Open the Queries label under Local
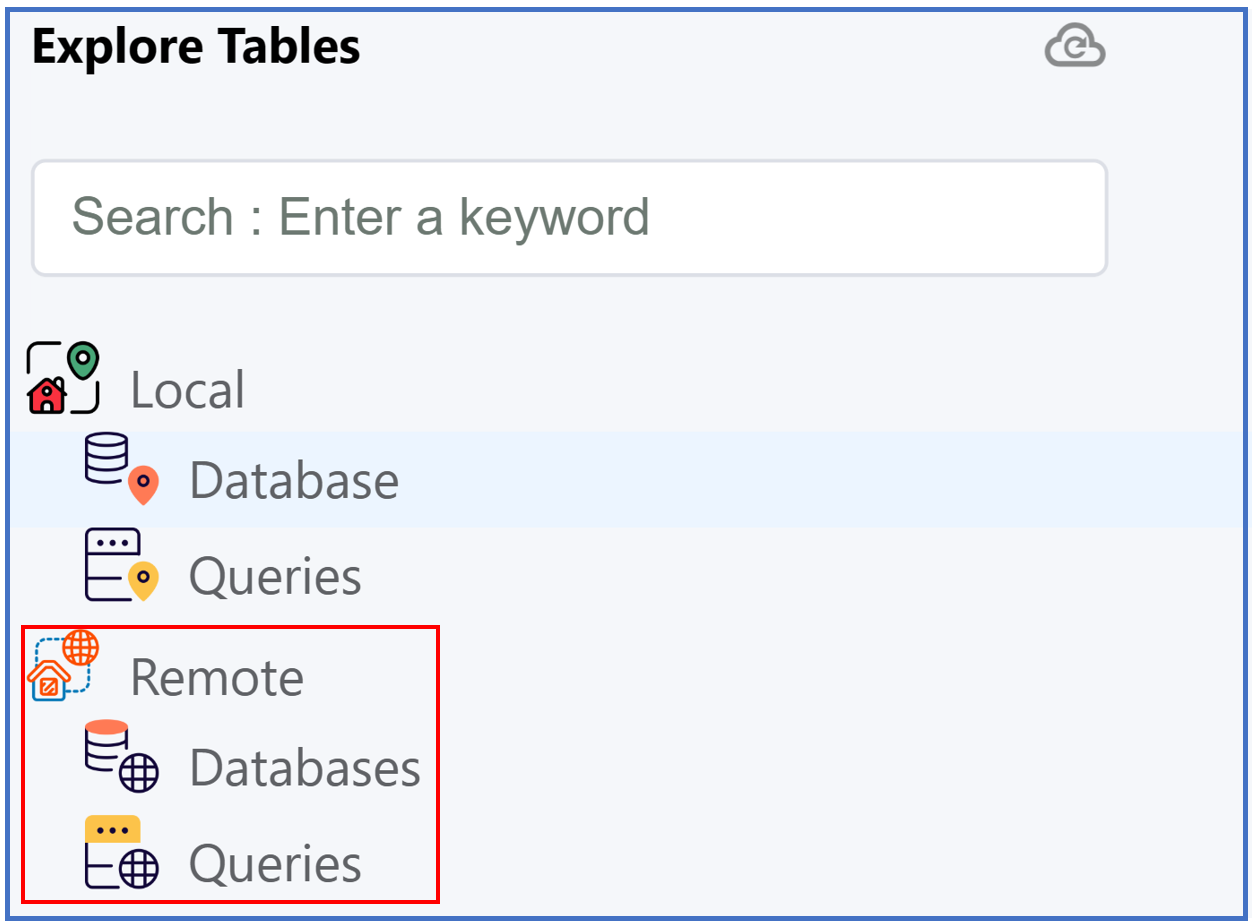Viewport: 1252px width, 924px height. click(275, 577)
